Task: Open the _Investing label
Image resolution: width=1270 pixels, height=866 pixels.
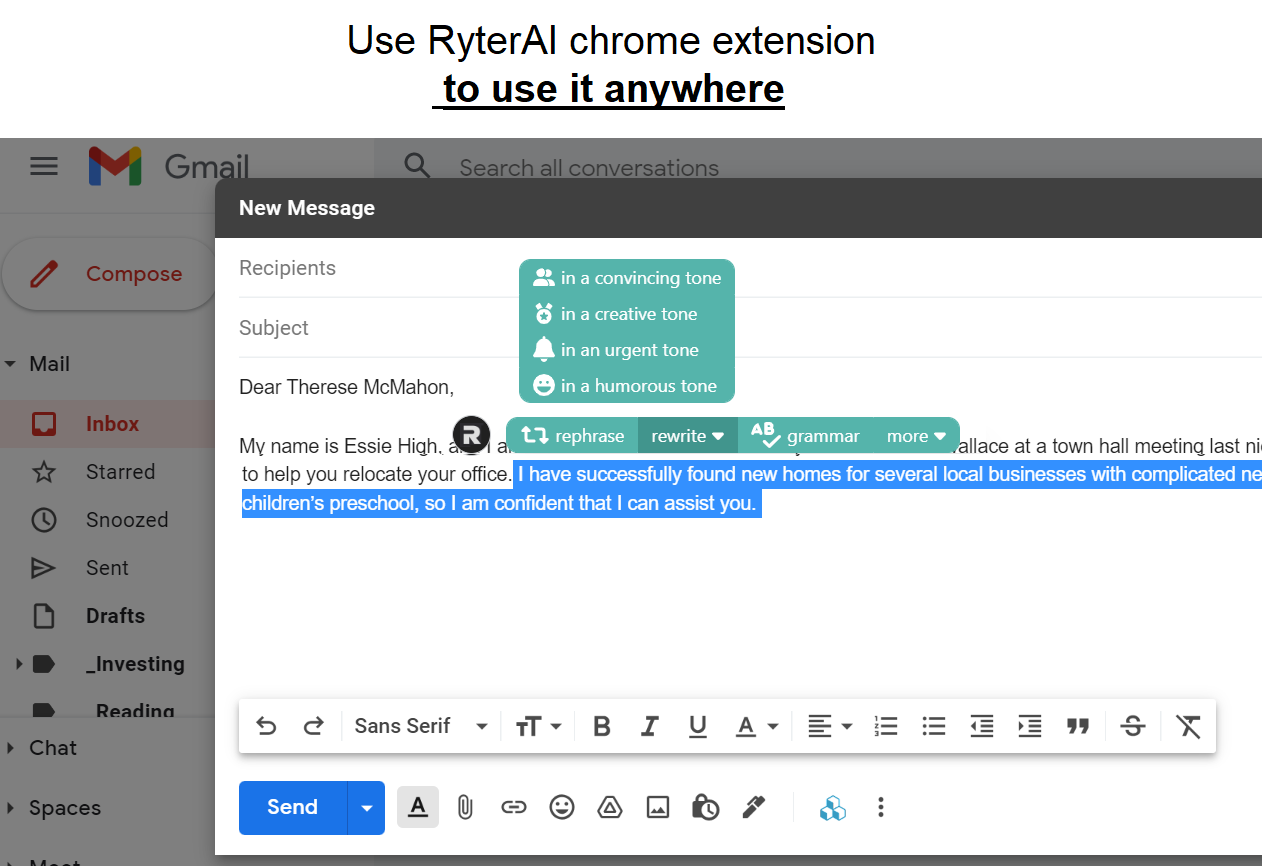Action: [135, 664]
